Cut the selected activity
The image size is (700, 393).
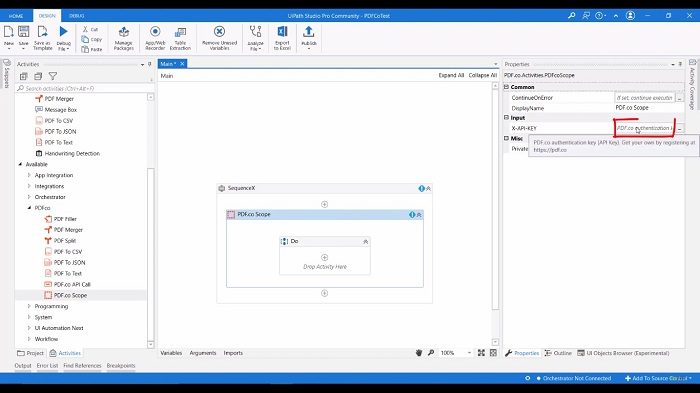pos(91,29)
